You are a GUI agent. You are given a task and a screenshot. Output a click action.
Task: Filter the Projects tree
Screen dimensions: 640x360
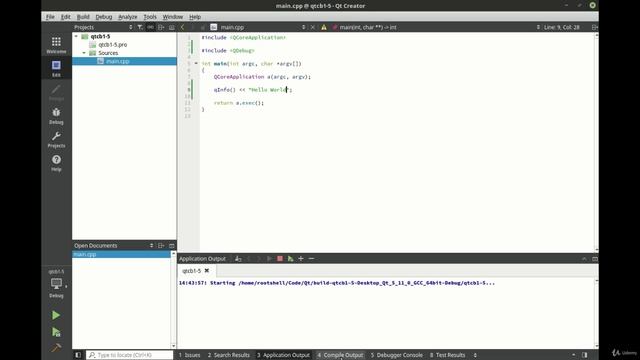(140, 27)
